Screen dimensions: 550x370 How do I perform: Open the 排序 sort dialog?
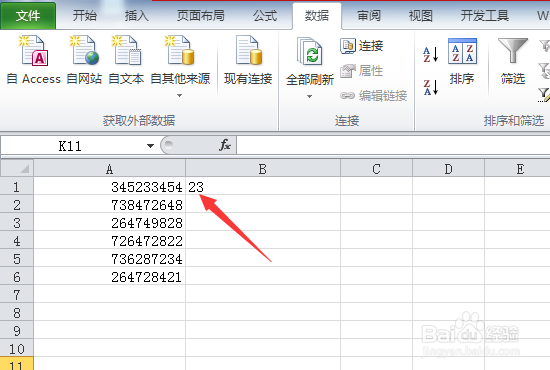[x=462, y=62]
